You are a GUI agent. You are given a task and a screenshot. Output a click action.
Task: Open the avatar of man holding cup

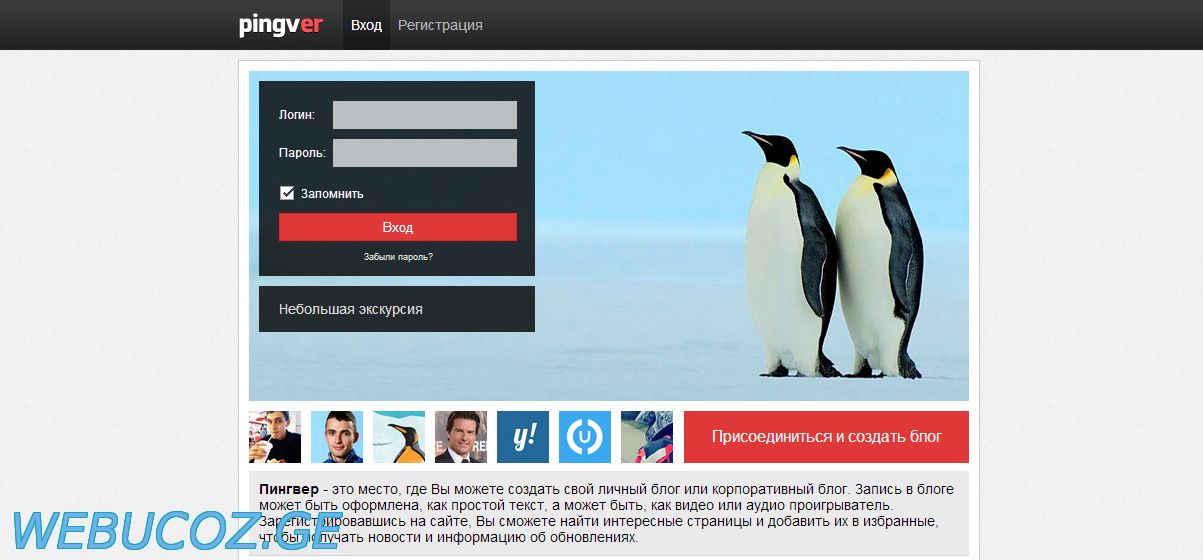(275, 437)
